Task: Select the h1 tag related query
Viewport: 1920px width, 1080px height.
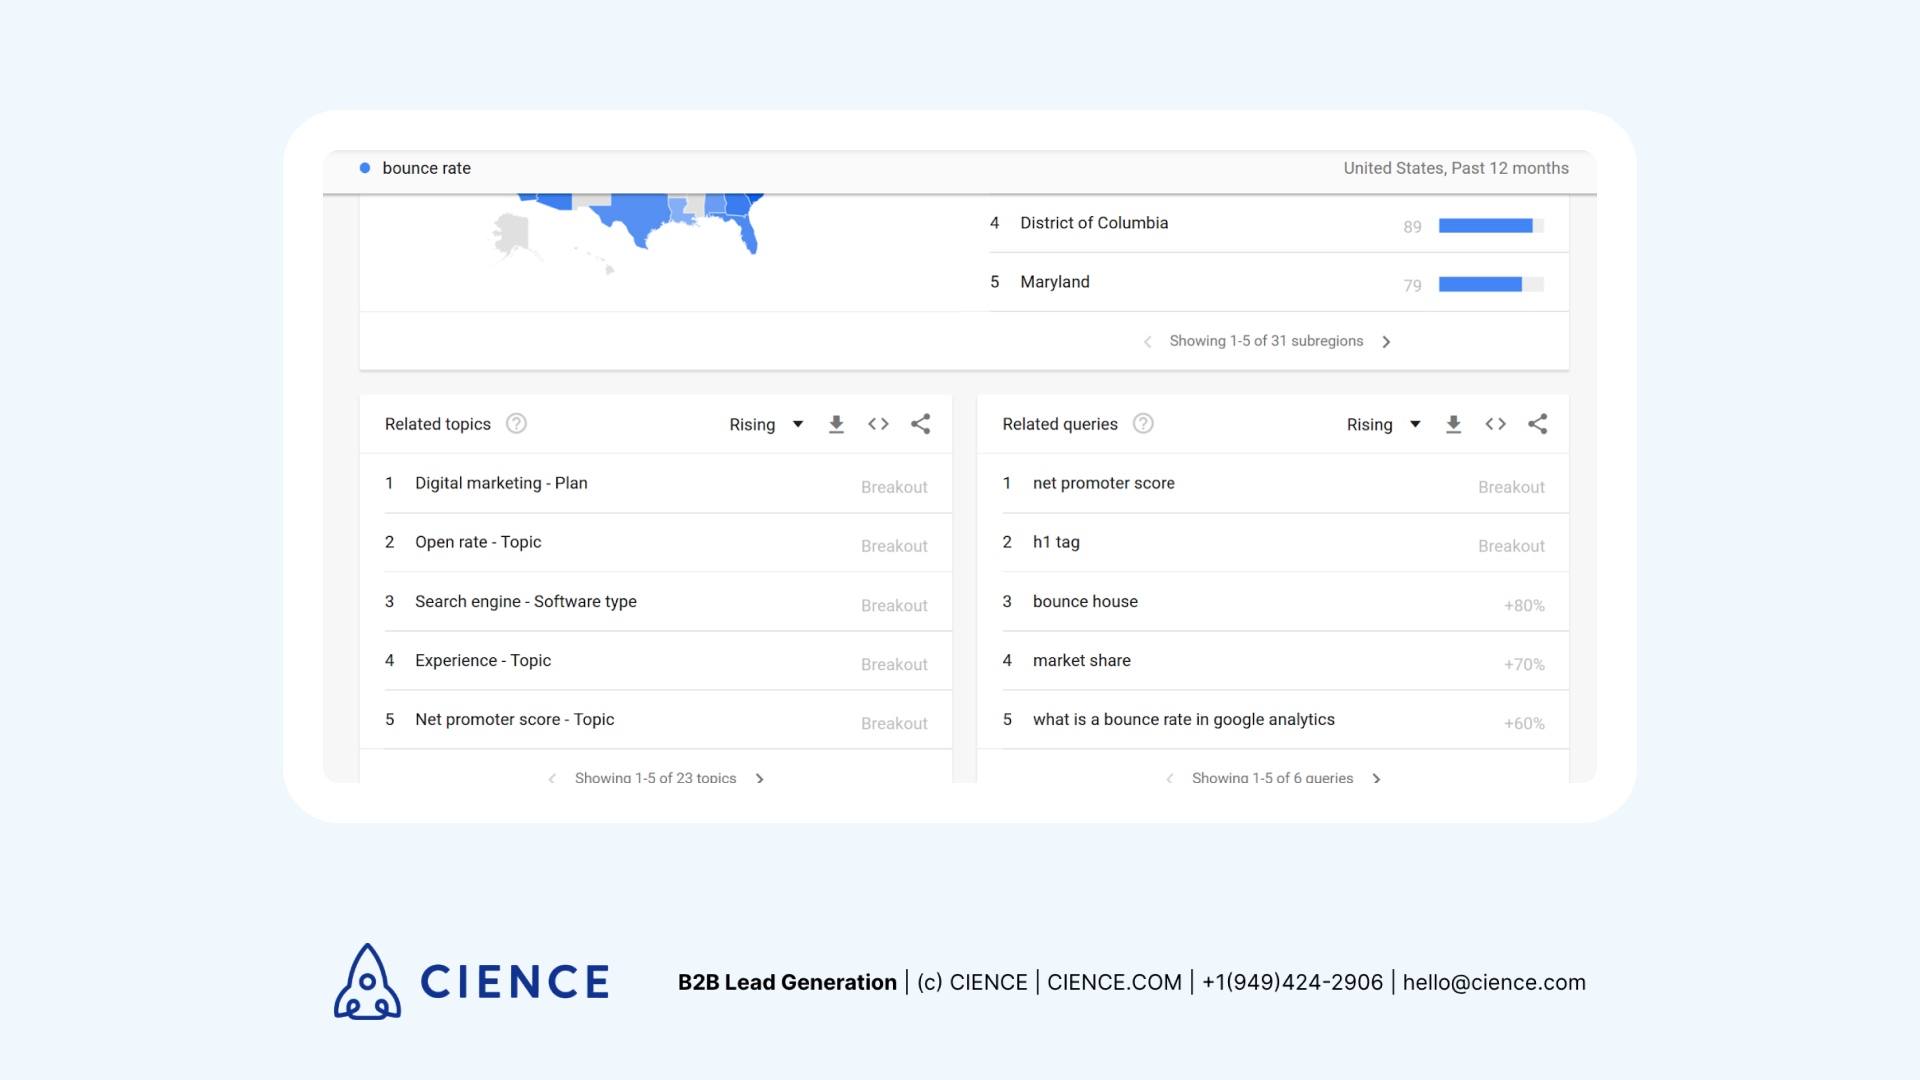Action: 1056,542
